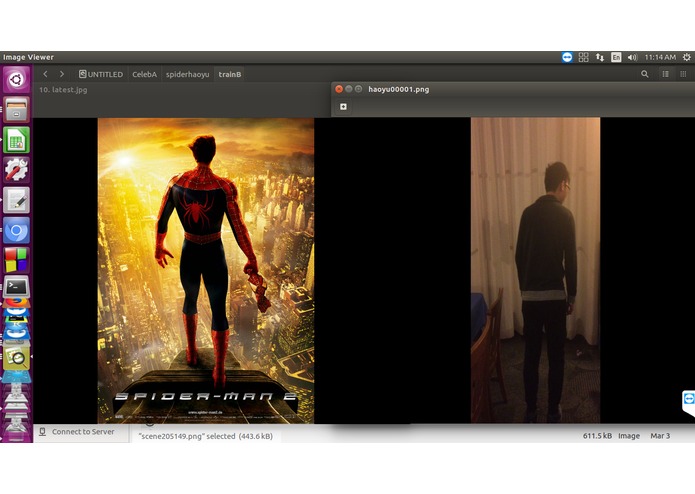Open the workspace grid indicator in top panel
This screenshot has height=494, width=695.
coord(584,57)
